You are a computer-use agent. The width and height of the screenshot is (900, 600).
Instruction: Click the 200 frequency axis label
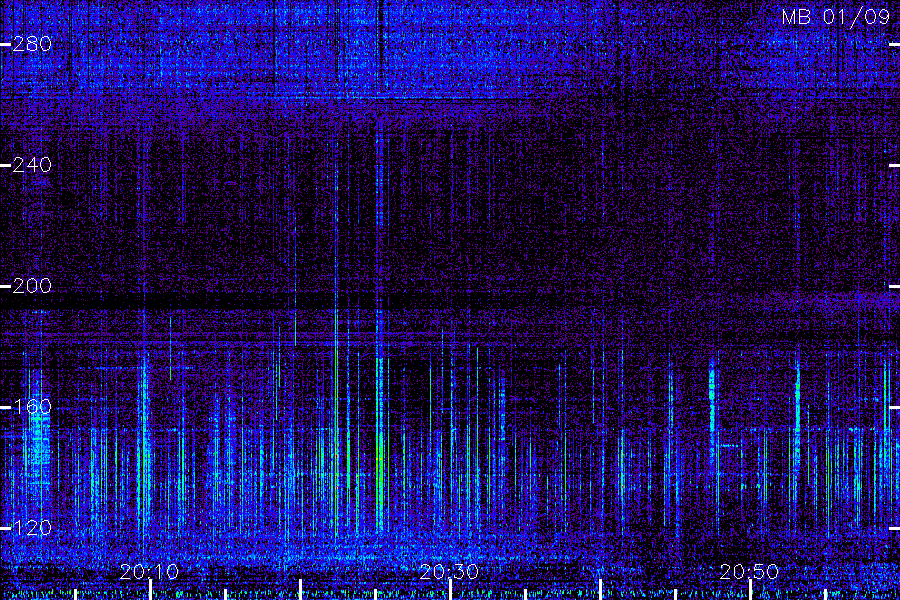point(32,286)
